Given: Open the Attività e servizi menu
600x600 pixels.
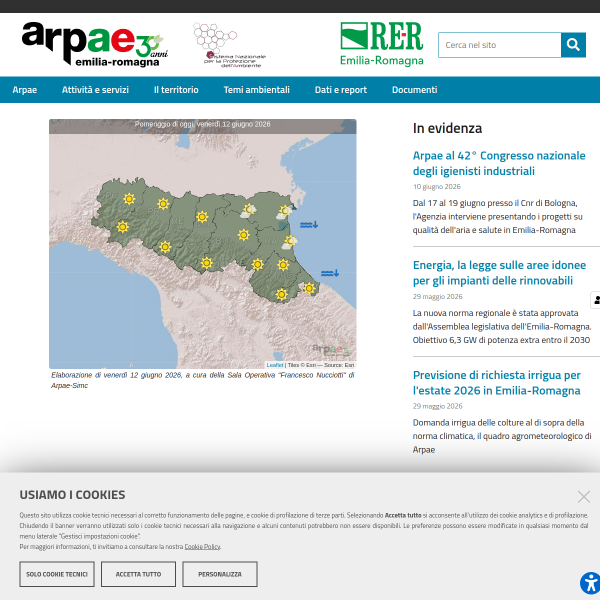Looking at the screenshot, I should coord(95,90).
